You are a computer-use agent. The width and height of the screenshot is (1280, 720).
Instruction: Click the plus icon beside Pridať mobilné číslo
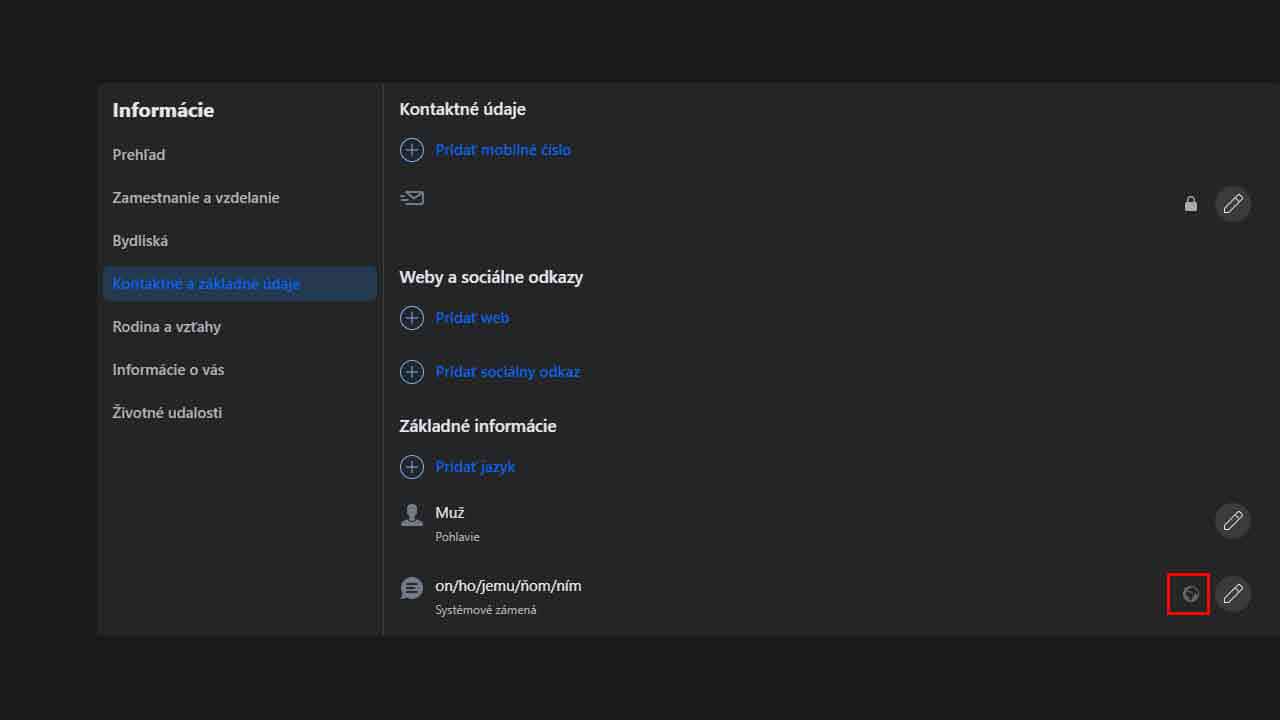412,150
